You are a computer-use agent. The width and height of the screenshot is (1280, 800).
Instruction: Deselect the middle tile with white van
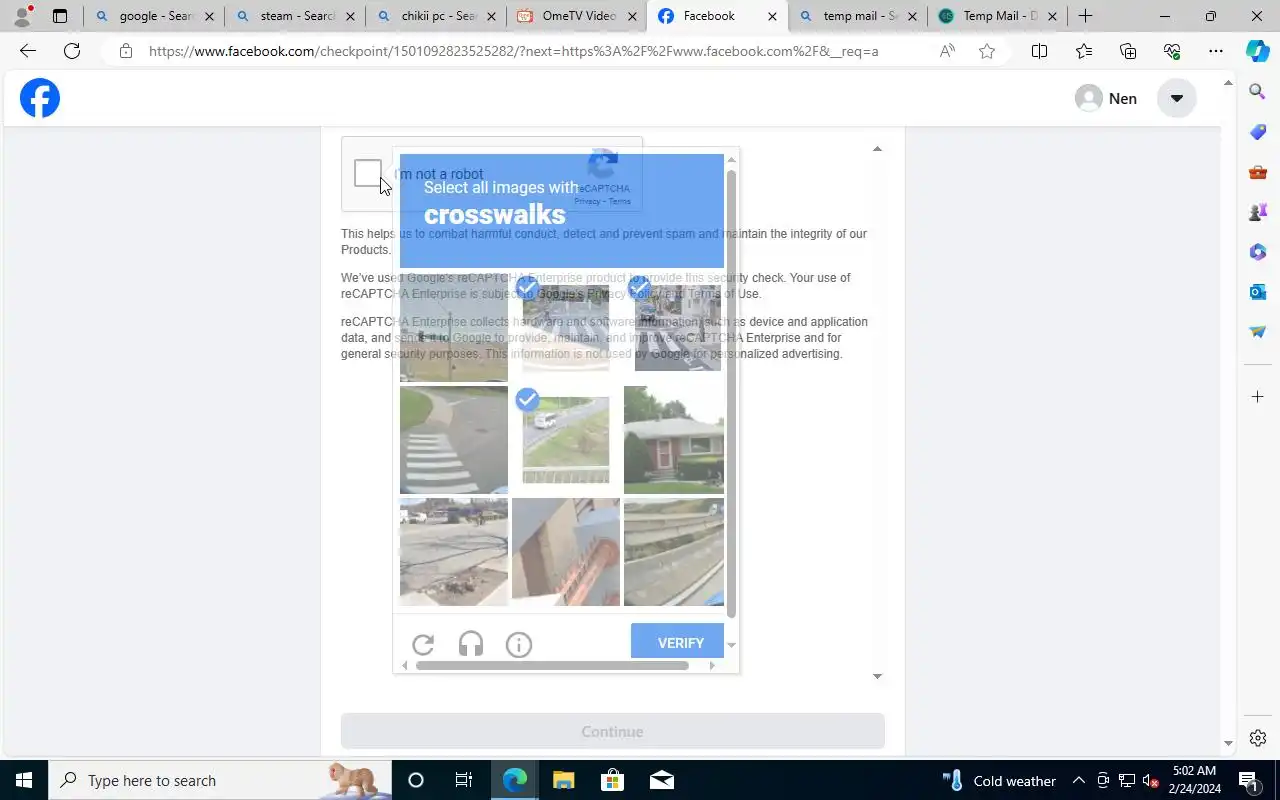tap(566, 440)
